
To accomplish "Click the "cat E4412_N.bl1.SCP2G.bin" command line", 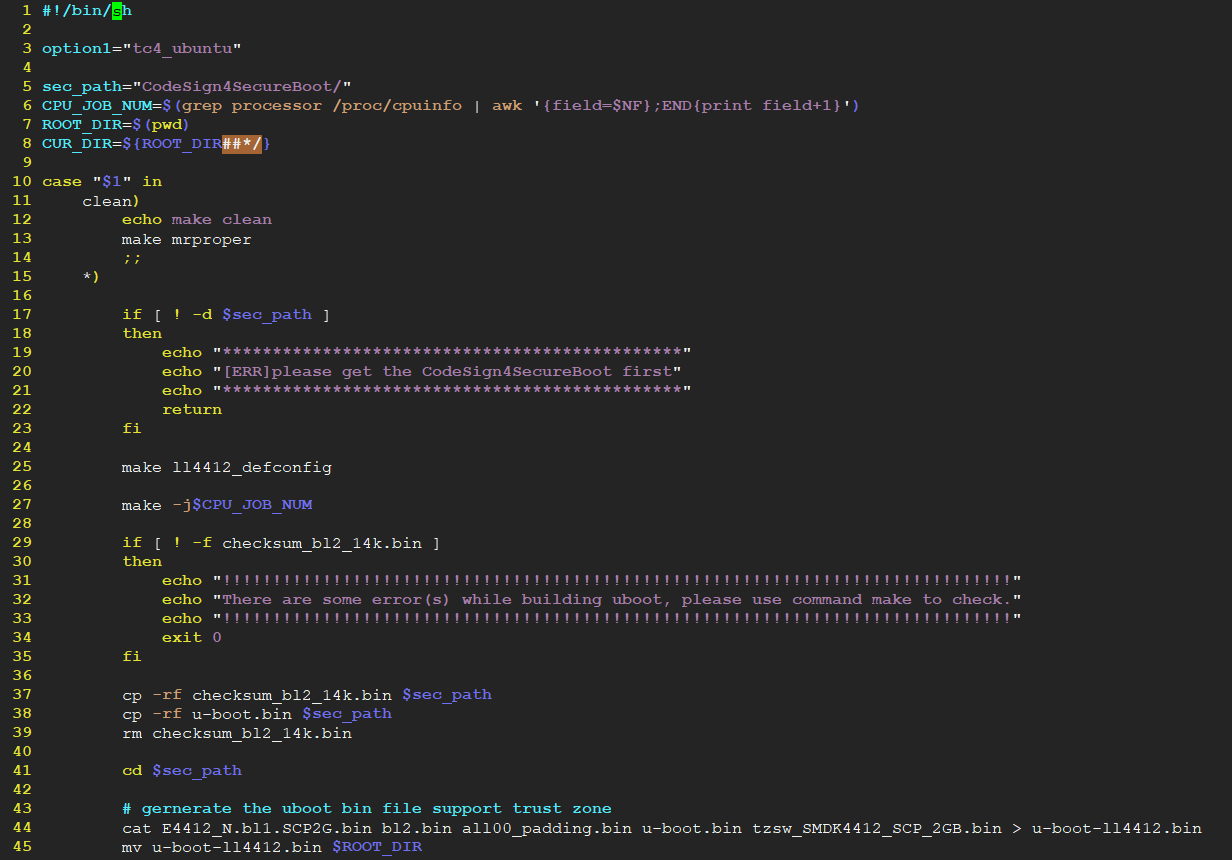I will (662, 827).
